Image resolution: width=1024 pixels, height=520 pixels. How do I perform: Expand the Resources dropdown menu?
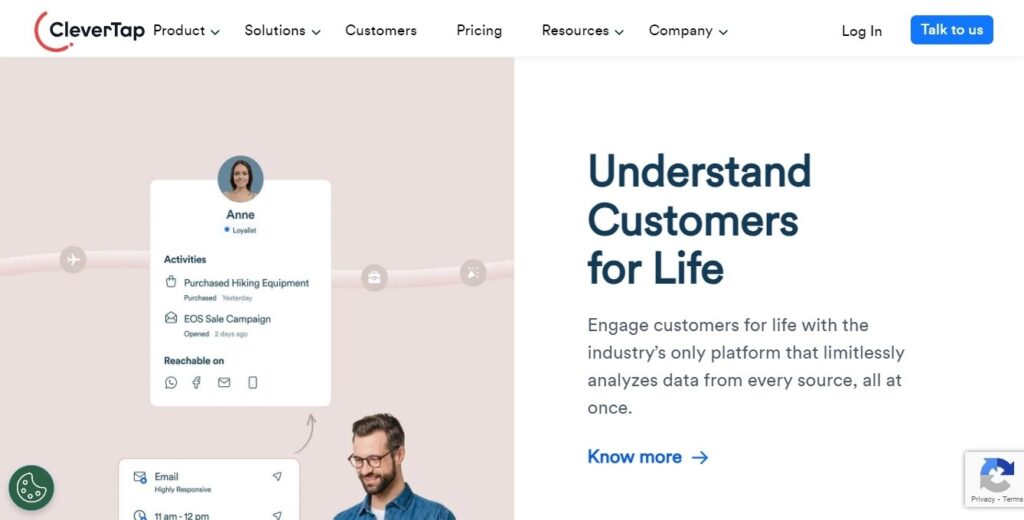pos(583,31)
